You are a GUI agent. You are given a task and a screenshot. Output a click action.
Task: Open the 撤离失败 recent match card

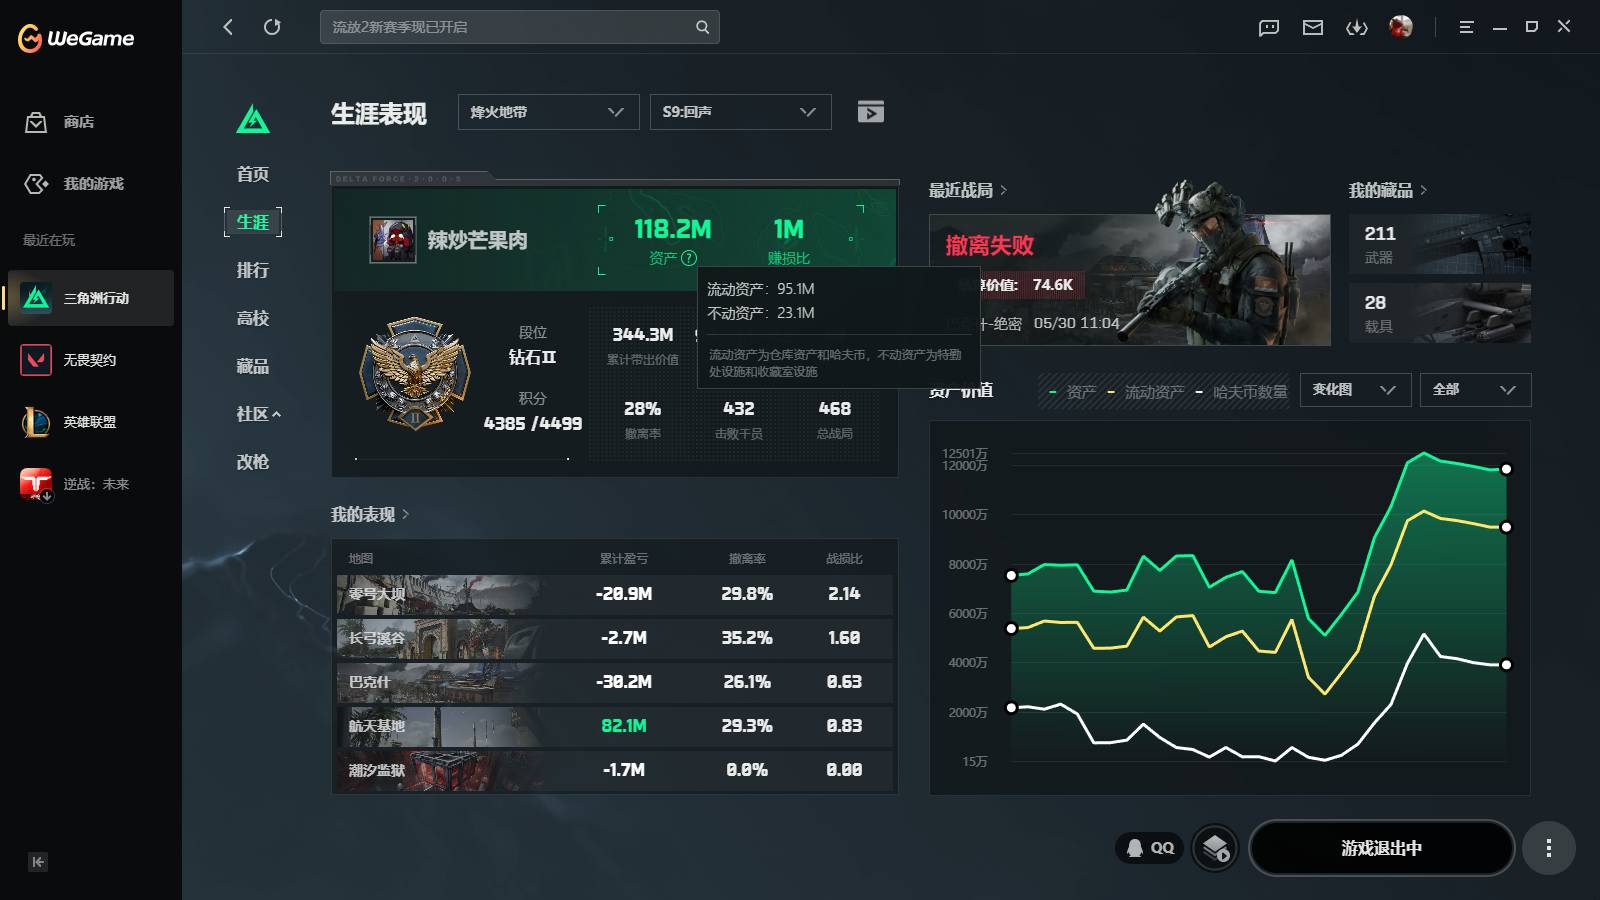tap(1130, 280)
